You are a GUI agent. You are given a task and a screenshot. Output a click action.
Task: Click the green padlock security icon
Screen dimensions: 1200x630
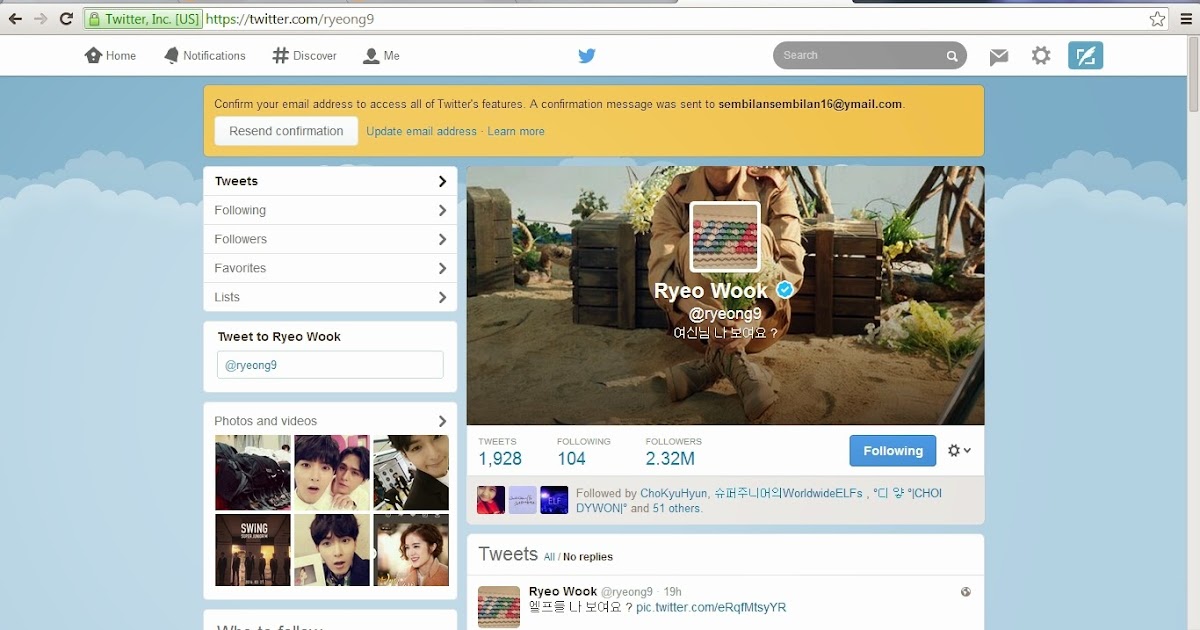[94, 19]
